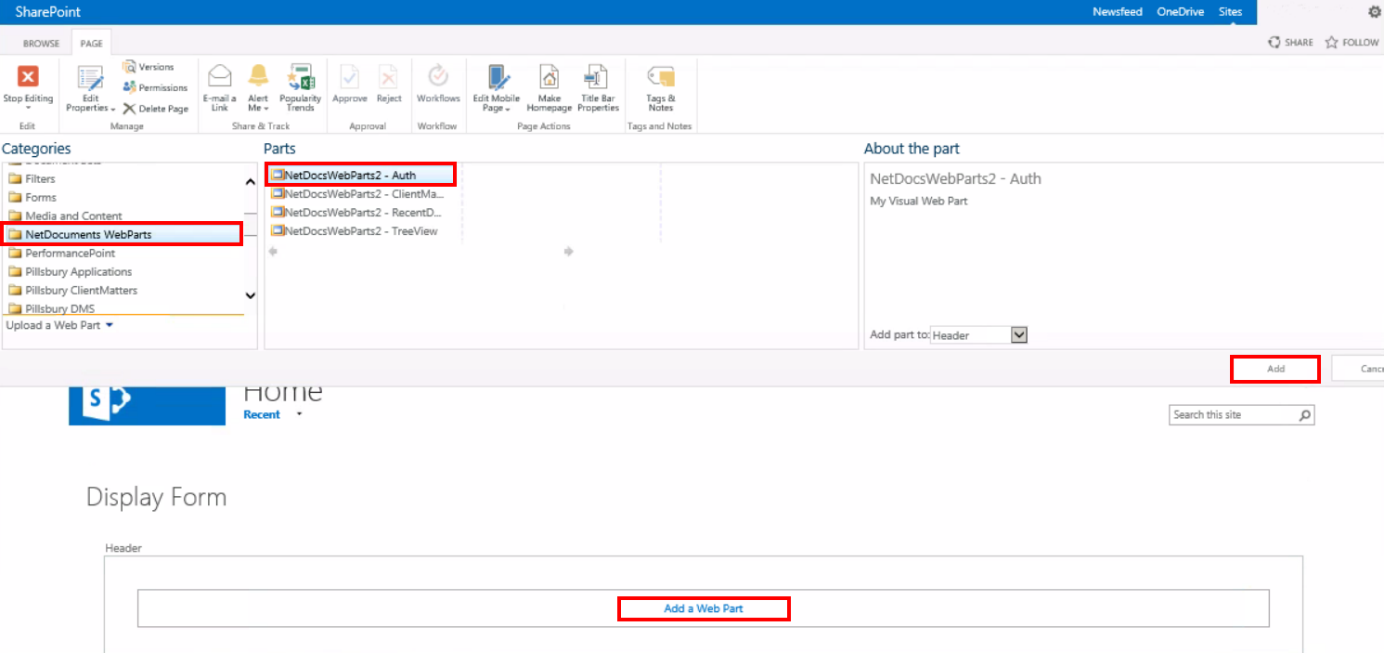This screenshot has height=653, width=1384.
Task: Open the Add part to dropdown
Action: click(x=979, y=335)
